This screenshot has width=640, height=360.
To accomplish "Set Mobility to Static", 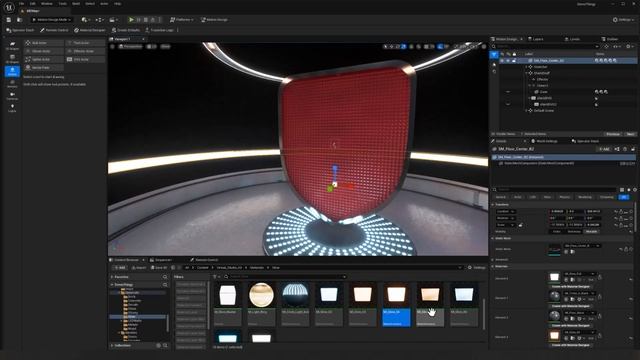I will [x=557, y=231].
